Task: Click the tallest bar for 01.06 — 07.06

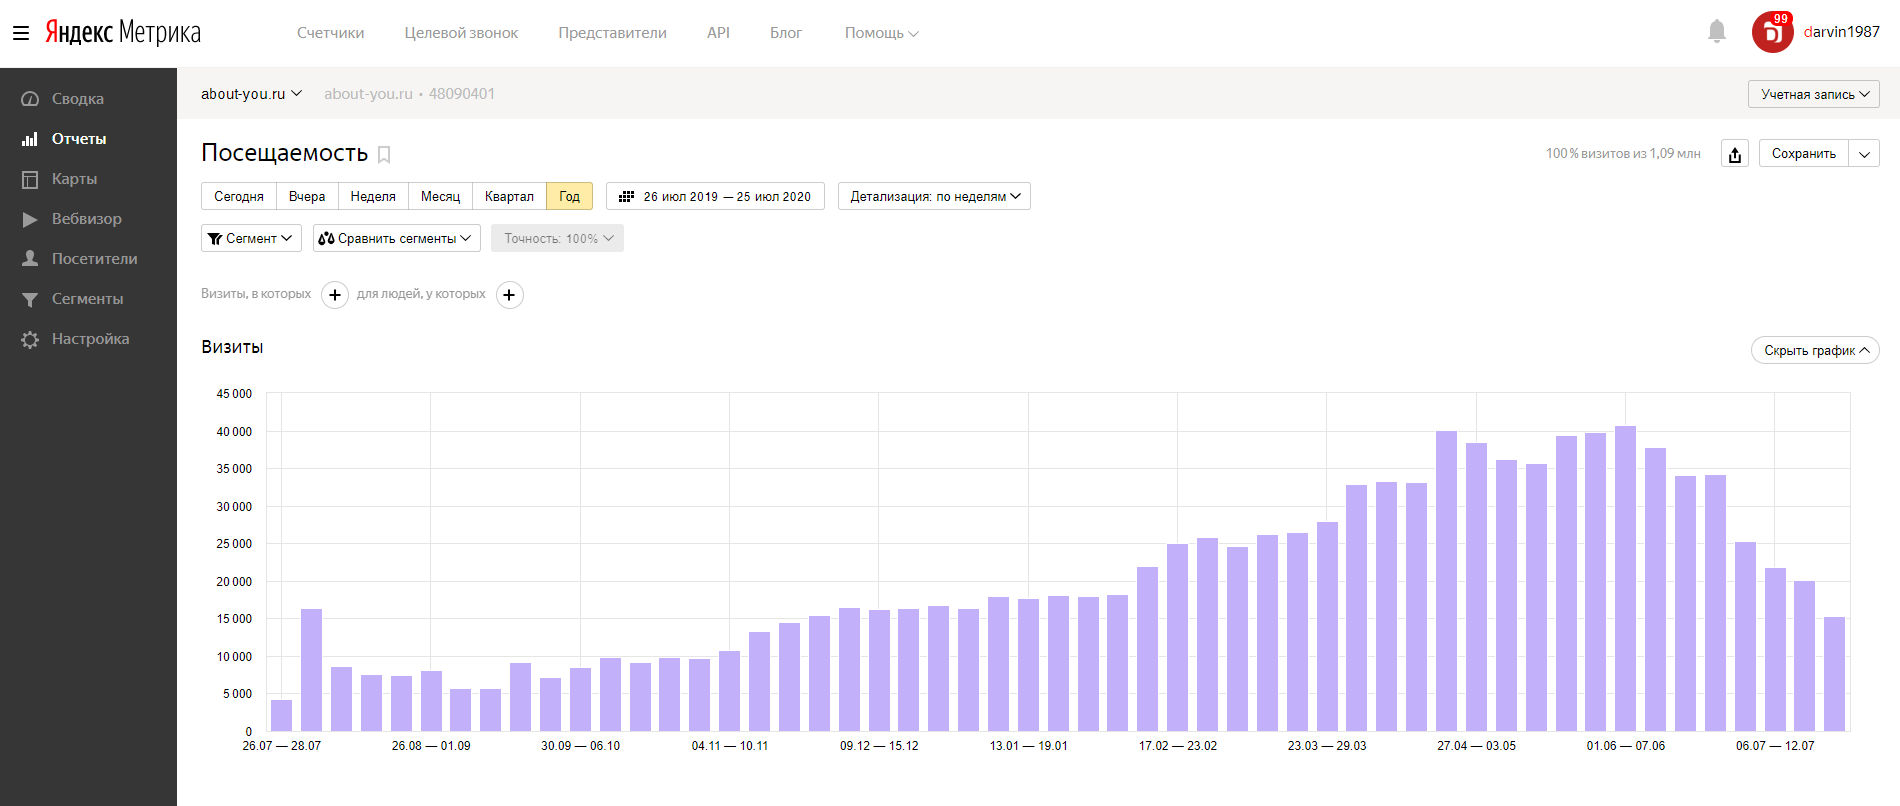Action: pos(1625,578)
